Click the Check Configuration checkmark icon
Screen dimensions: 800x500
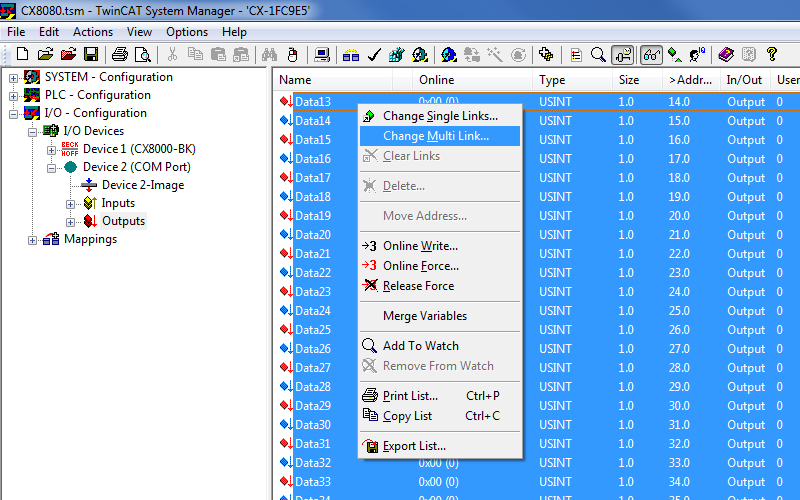point(374,54)
